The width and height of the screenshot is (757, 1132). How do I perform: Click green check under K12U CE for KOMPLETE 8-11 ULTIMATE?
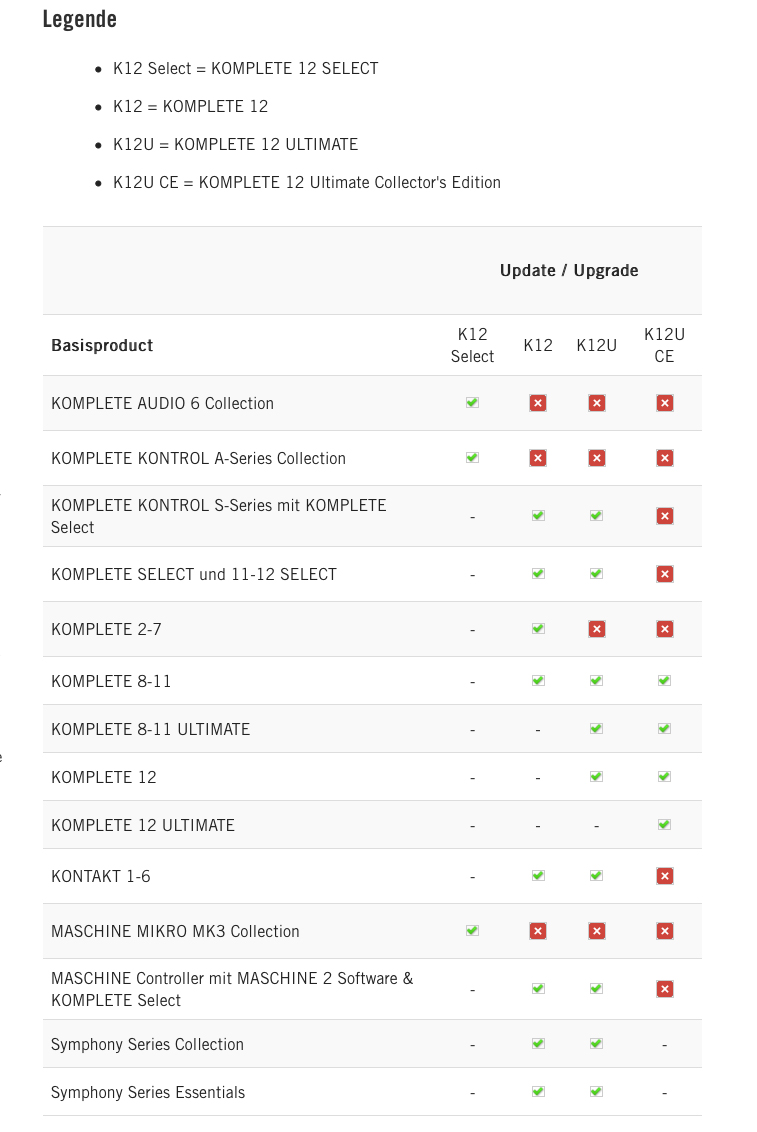pyautogui.click(x=665, y=728)
